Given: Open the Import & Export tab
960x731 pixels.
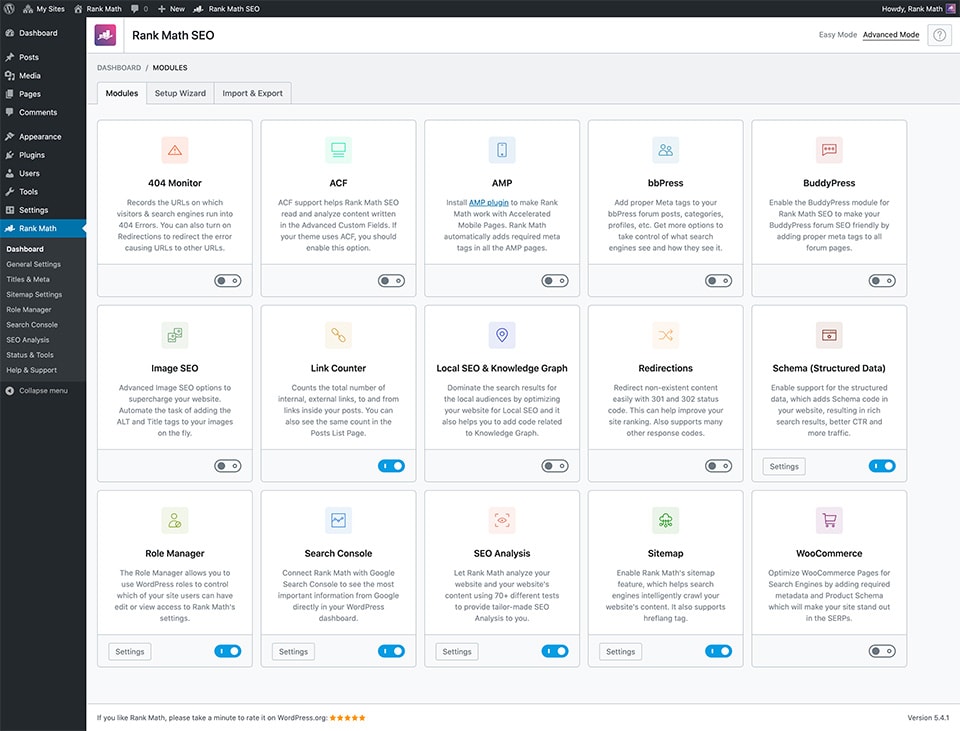Looking at the screenshot, I should tap(252, 93).
